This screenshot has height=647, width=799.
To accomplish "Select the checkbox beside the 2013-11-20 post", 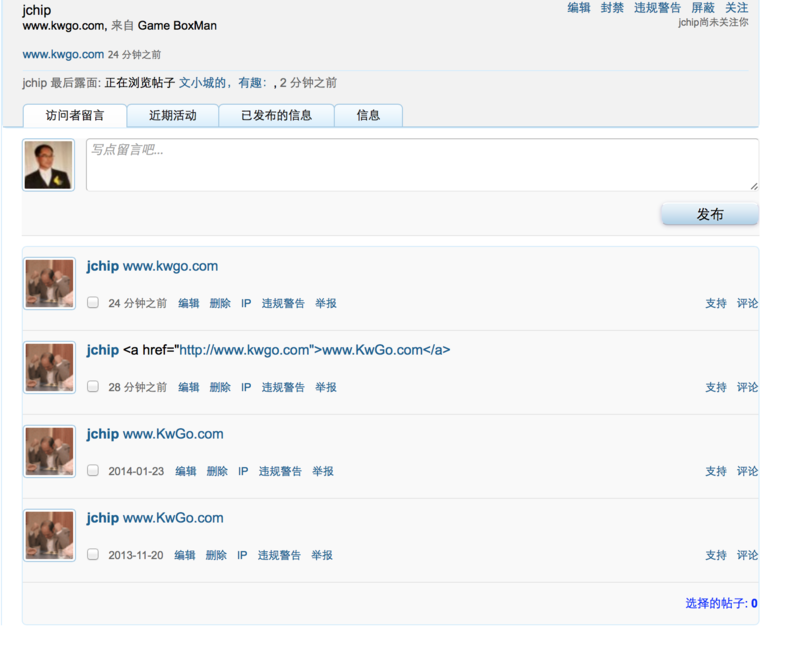I will (93, 554).
